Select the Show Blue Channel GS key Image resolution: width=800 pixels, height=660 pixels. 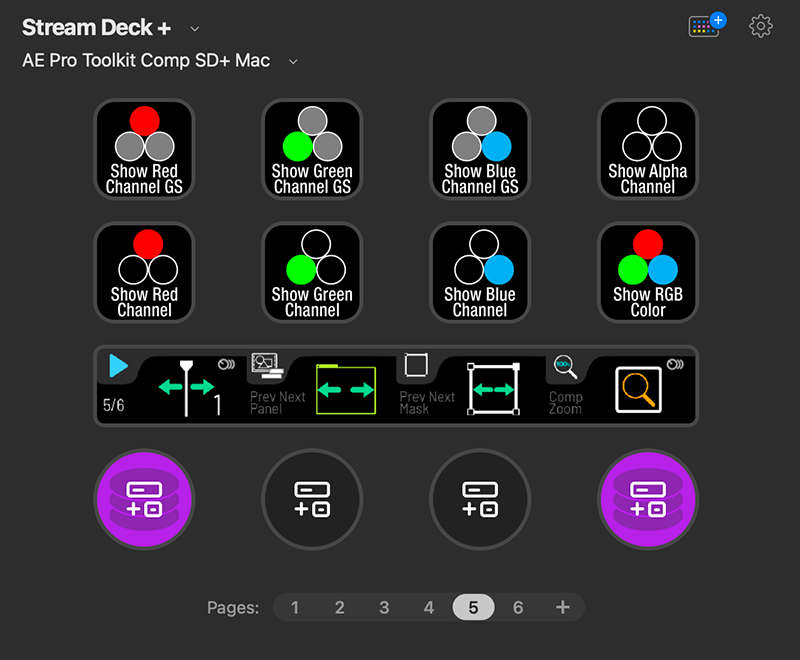[x=480, y=149]
